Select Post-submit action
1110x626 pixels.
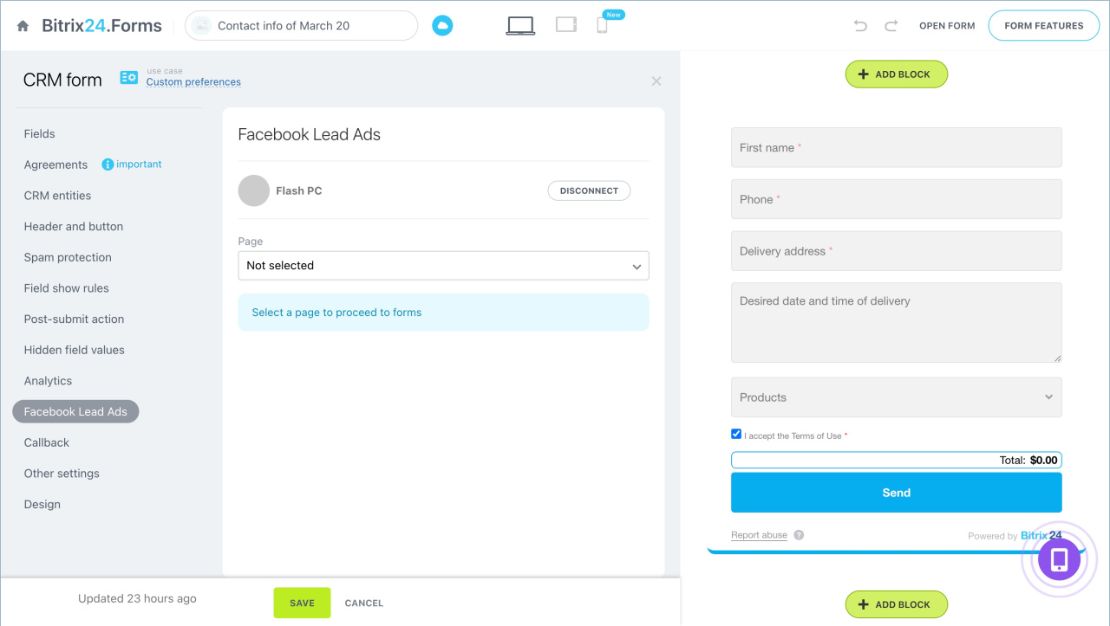click(x=74, y=319)
